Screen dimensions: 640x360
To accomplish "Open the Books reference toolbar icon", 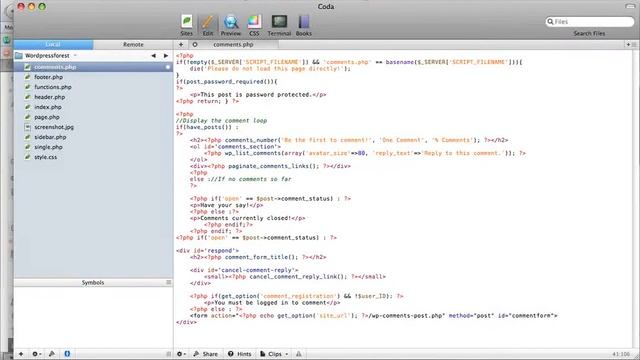I will (x=304, y=25).
